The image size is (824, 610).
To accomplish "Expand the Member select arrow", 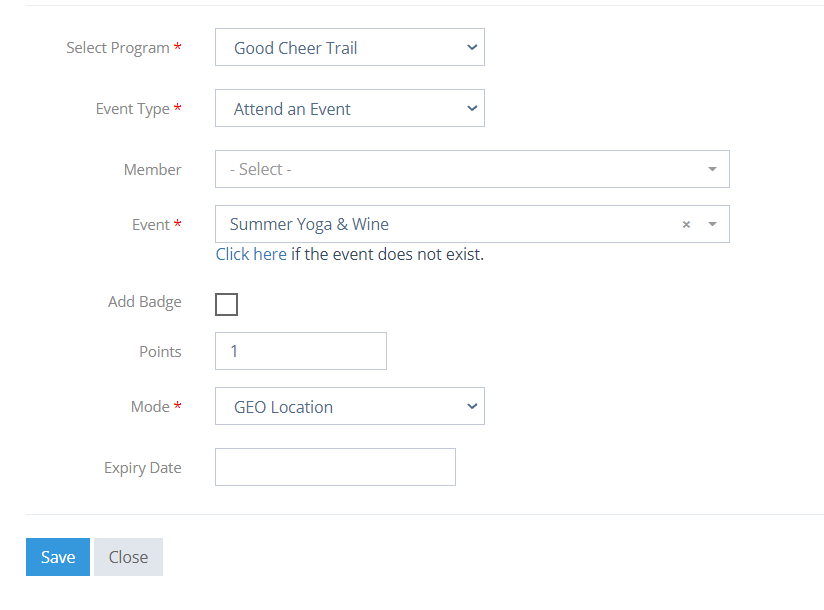I will (712, 169).
